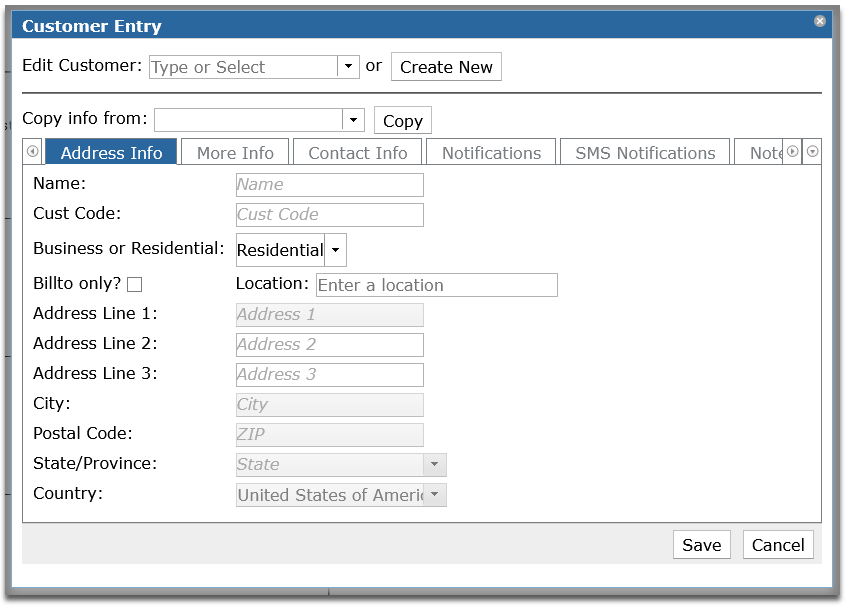Save the customer entry
The width and height of the screenshot is (846, 607).
pyautogui.click(x=701, y=545)
